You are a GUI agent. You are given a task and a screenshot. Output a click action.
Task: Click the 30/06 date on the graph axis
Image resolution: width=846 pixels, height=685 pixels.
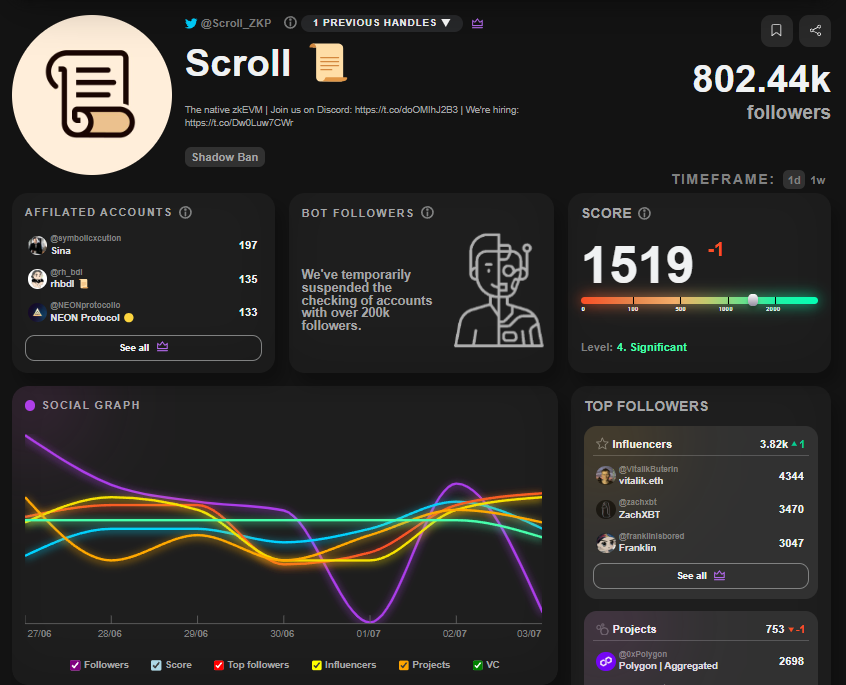pos(282,634)
